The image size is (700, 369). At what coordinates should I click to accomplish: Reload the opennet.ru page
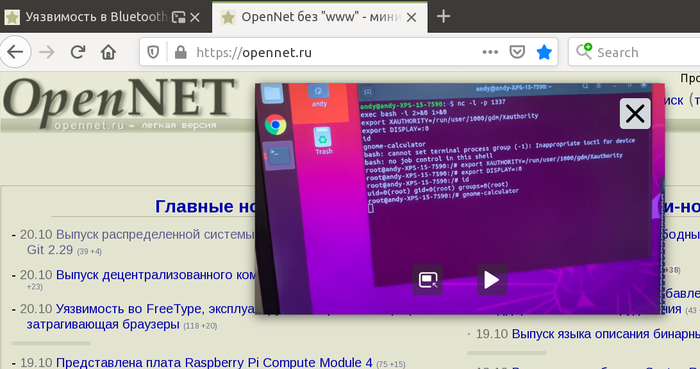pyautogui.click(x=78, y=52)
